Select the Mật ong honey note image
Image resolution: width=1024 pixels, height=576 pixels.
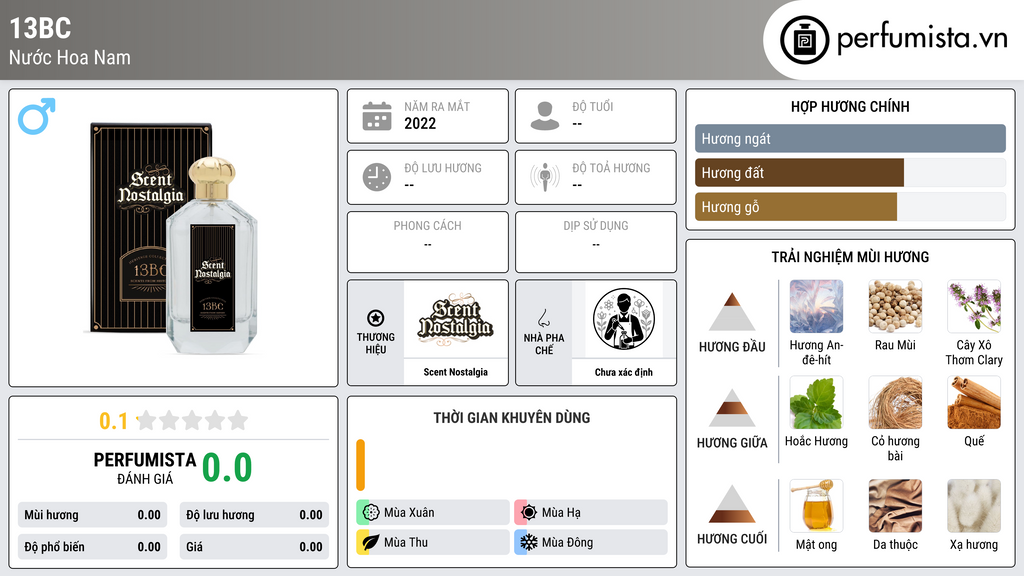click(816, 506)
